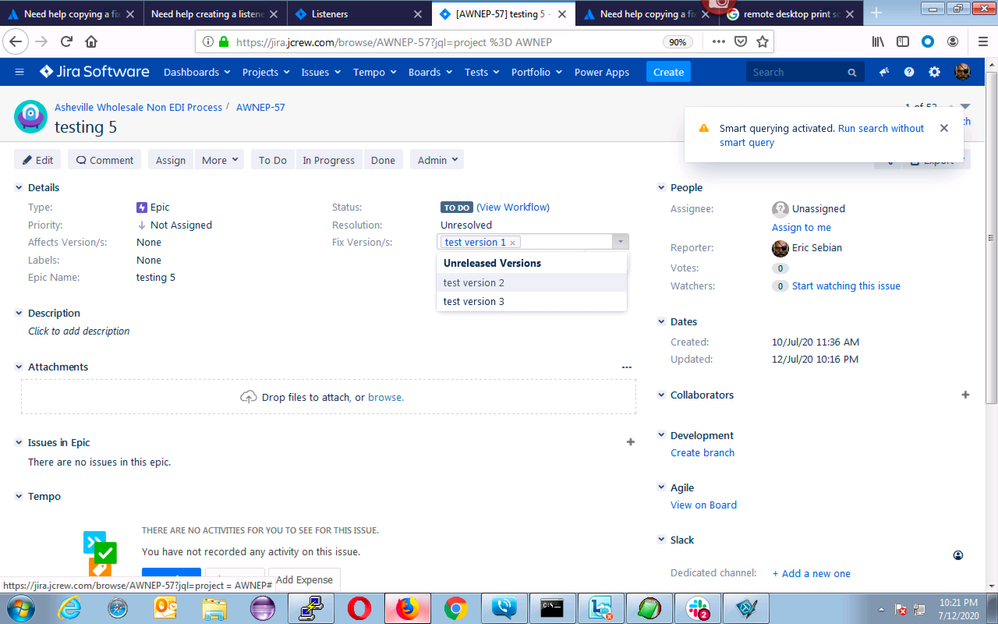Image resolution: width=998 pixels, height=624 pixels.
Task: Click the Jira Software logo
Action: (x=94, y=72)
